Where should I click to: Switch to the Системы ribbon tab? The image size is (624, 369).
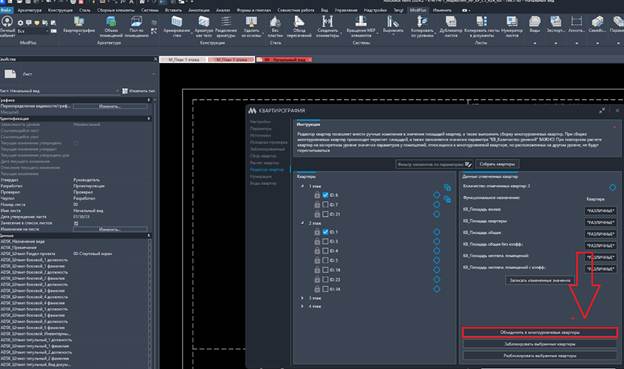(x=150, y=10)
